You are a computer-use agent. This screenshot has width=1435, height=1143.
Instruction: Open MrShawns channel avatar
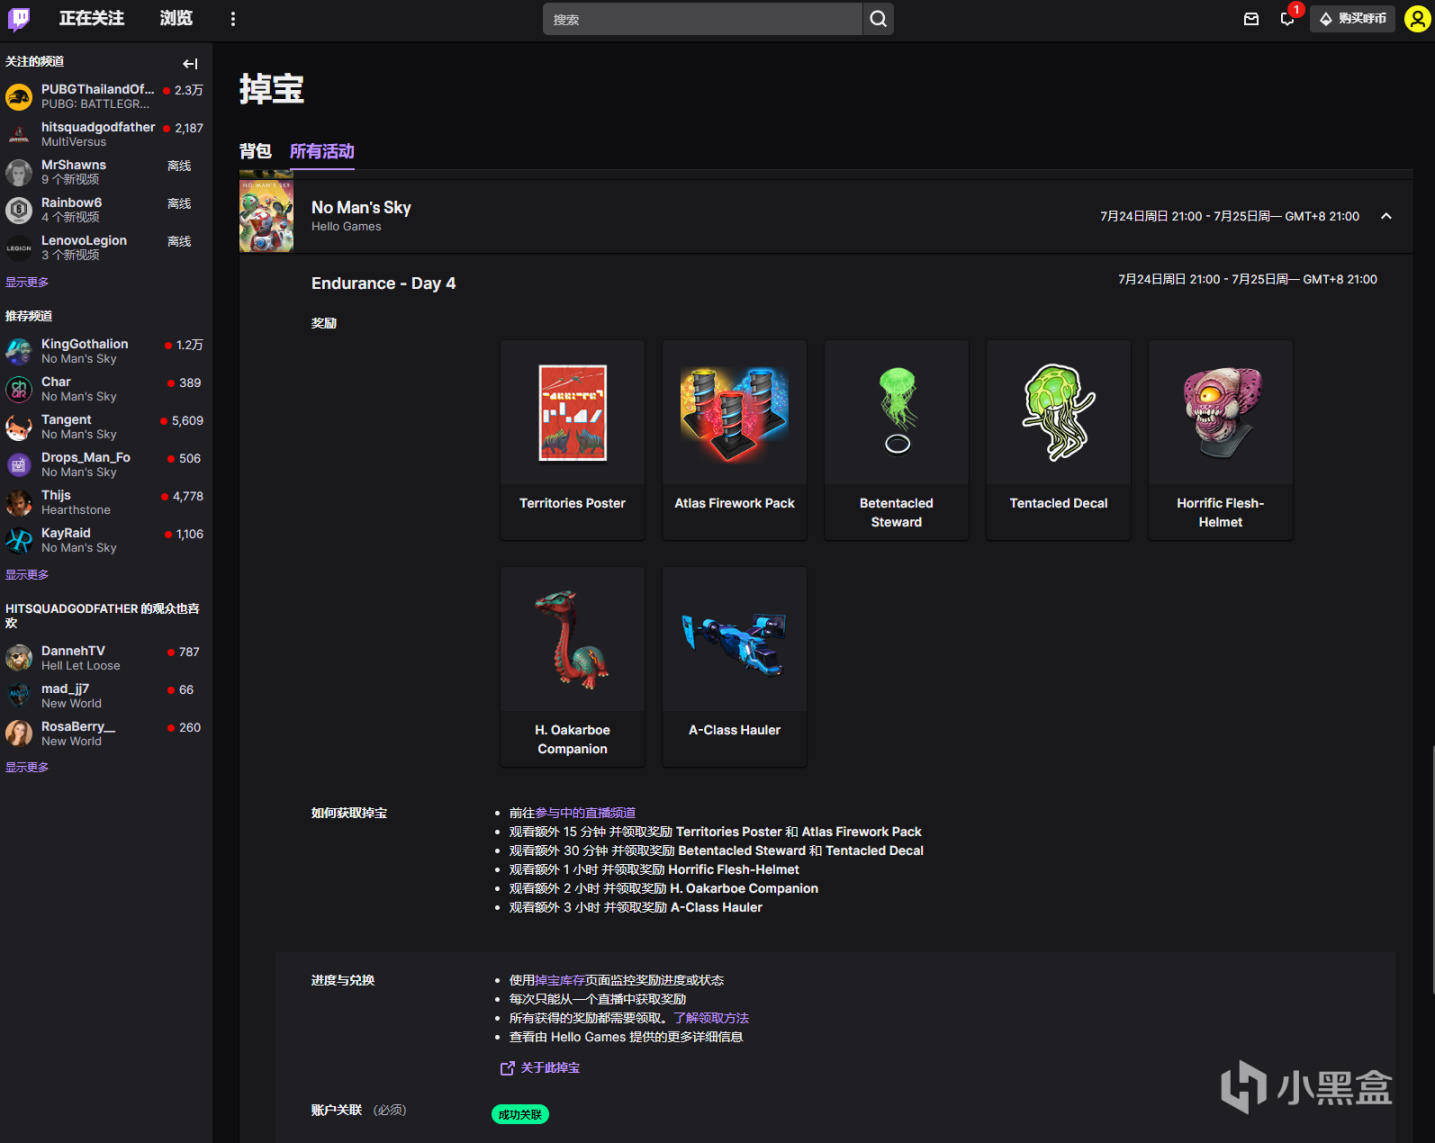(x=19, y=172)
